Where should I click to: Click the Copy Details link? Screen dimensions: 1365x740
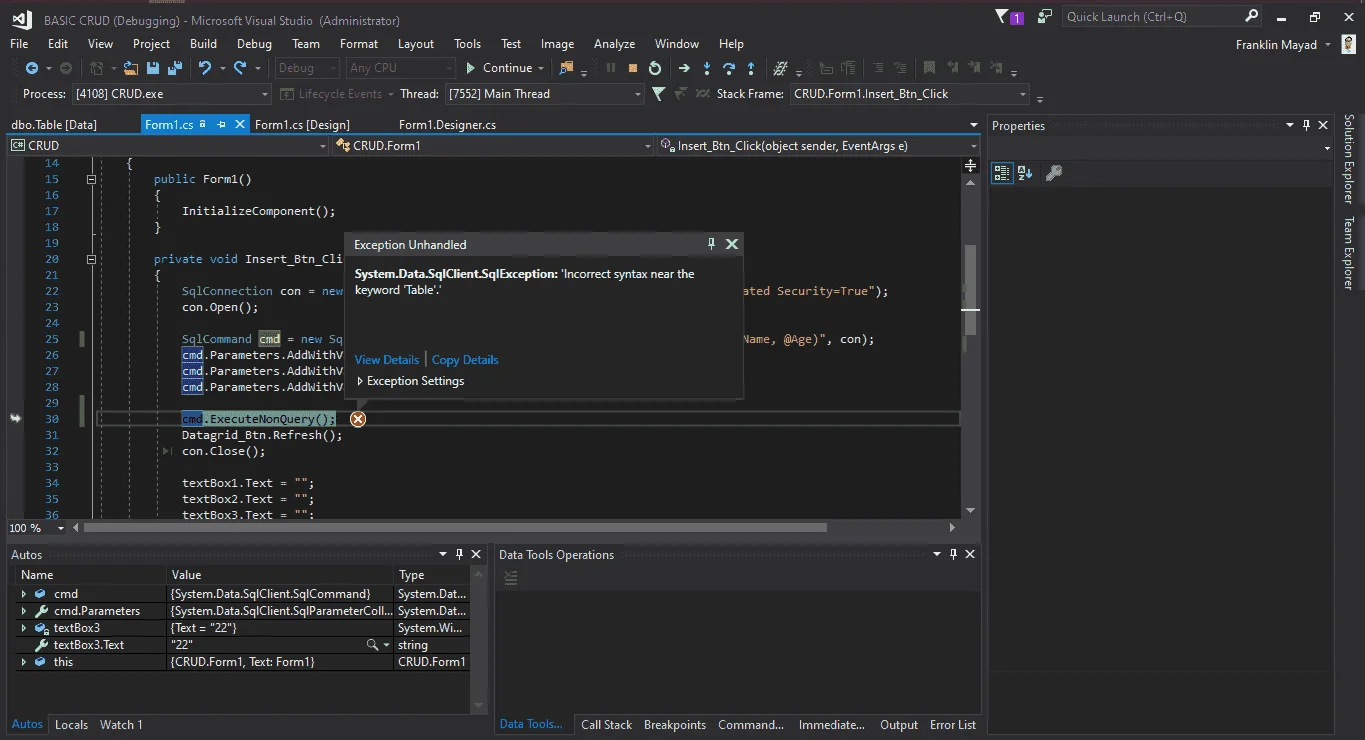pyautogui.click(x=465, y=360)
